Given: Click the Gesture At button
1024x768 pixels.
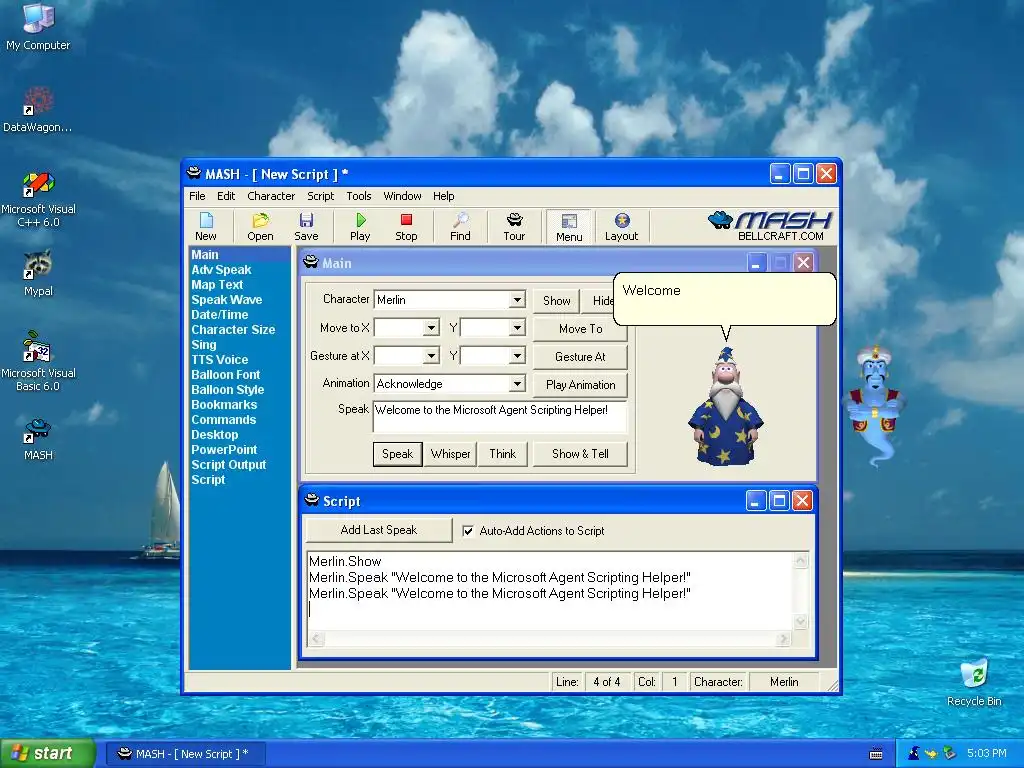Looking at the screenshot, I should pyautogui.click(x=580, y=357).
